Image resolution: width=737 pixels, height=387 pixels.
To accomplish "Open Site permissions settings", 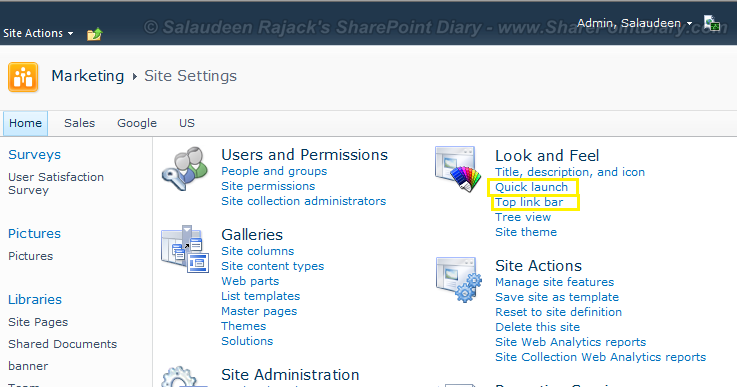I will 268,186.
